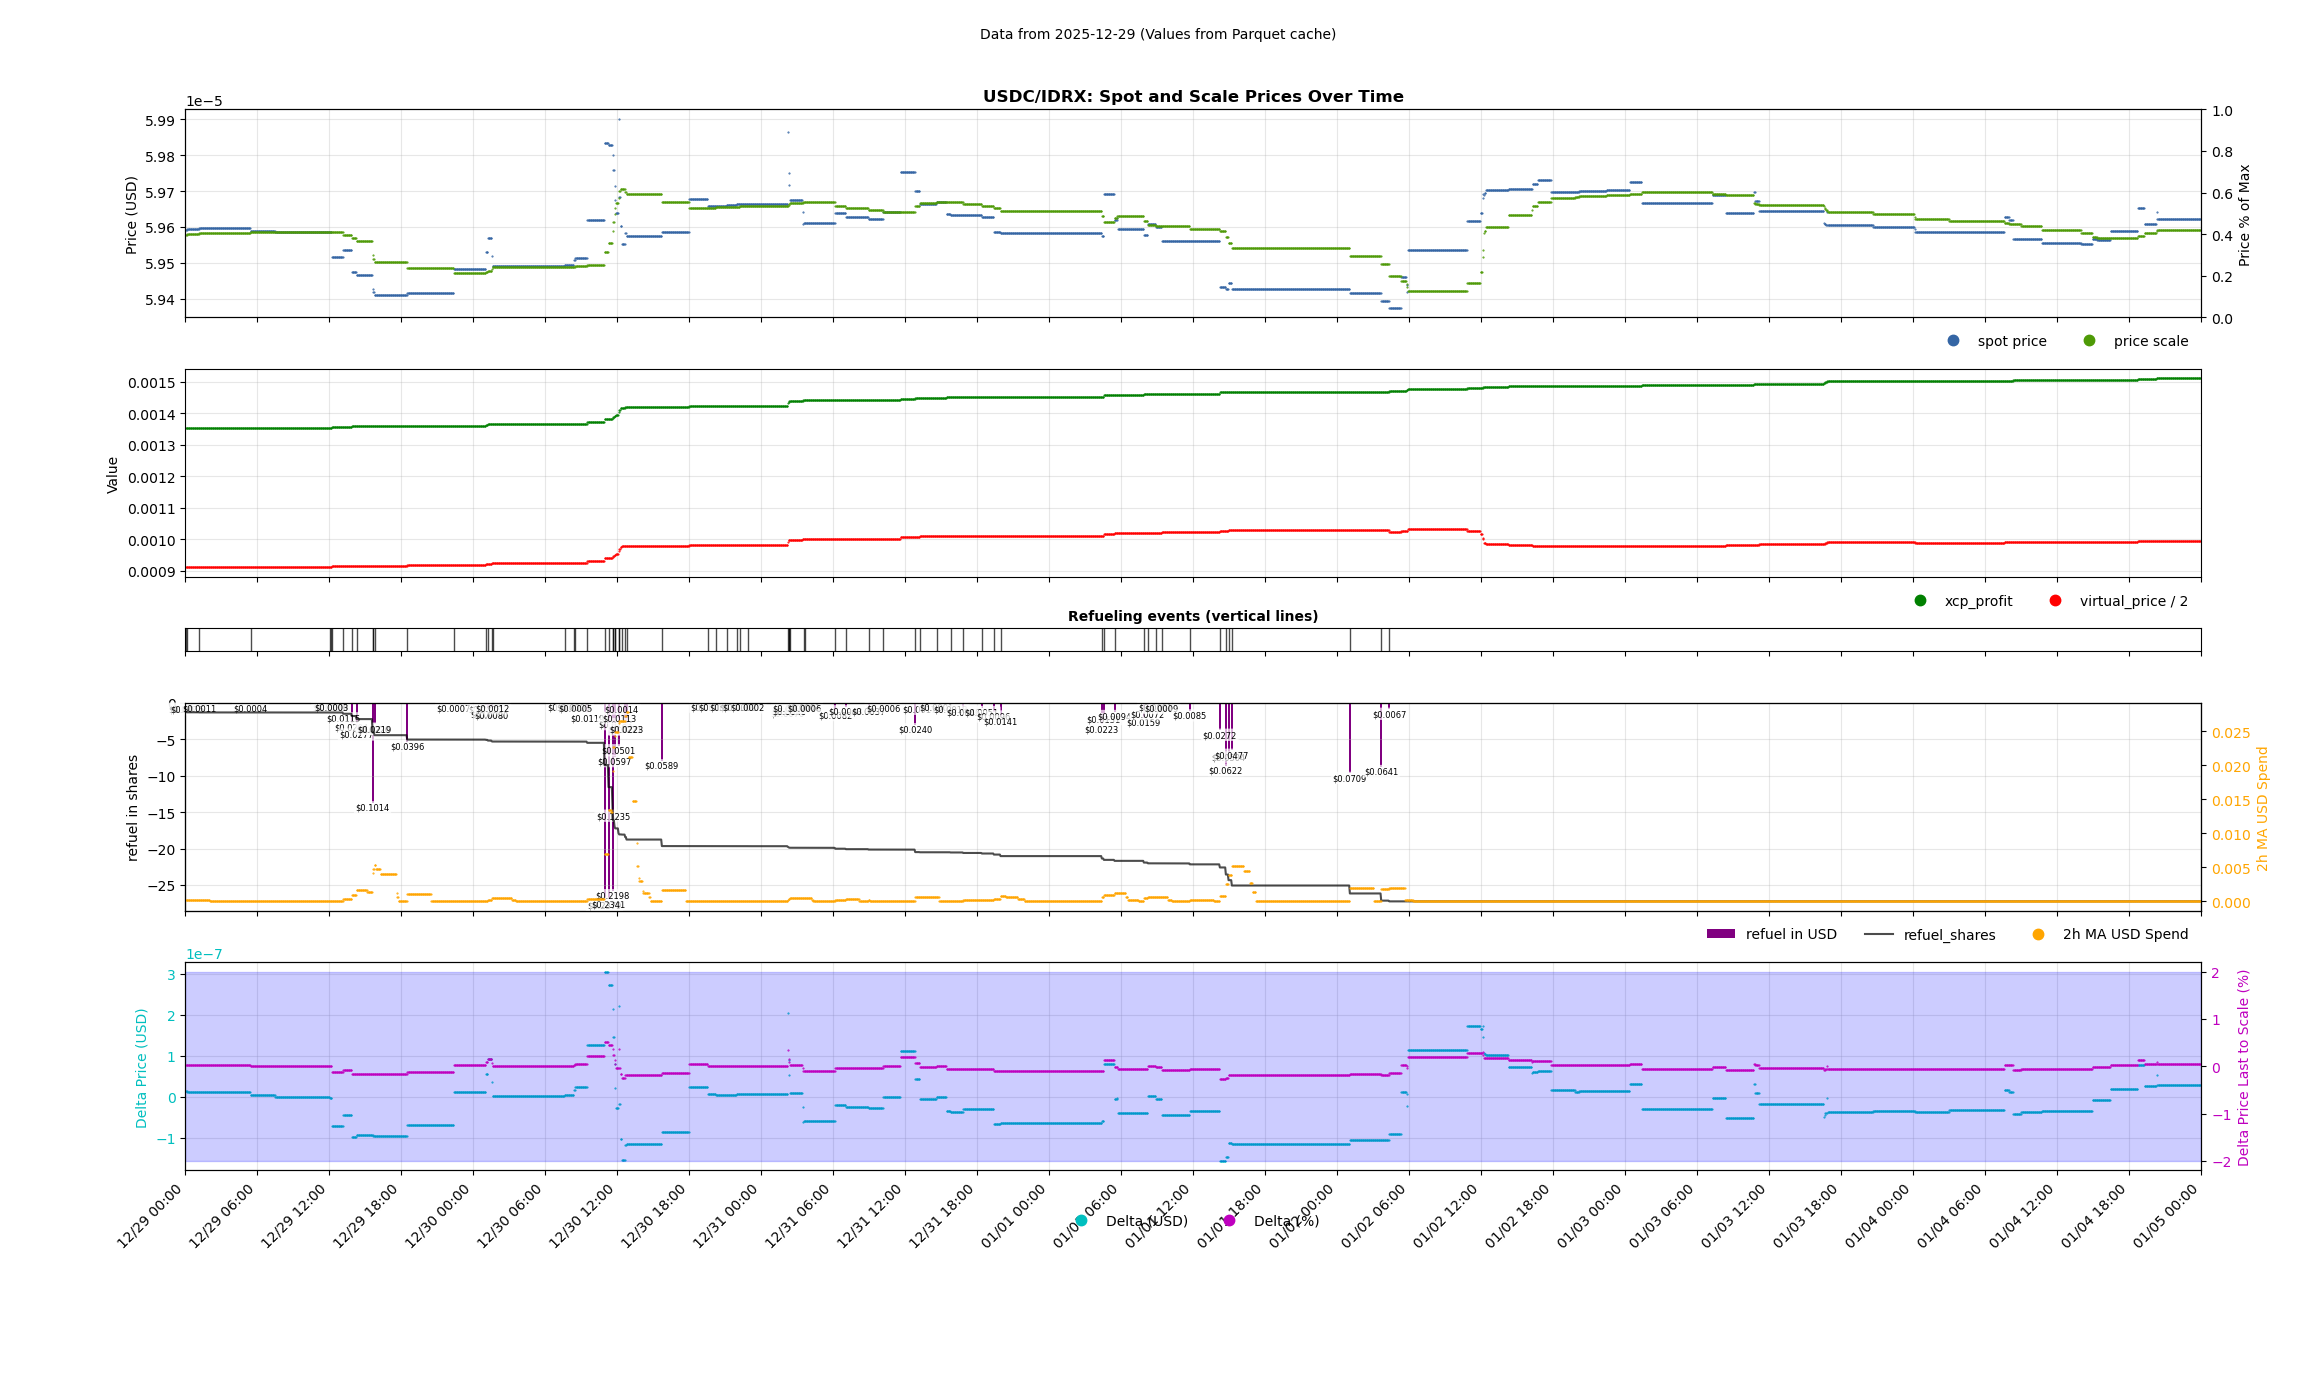Click the Refueling events subplot title
The width and height of the screenshot is (2317, 1377).
[x=1192, y=616]
